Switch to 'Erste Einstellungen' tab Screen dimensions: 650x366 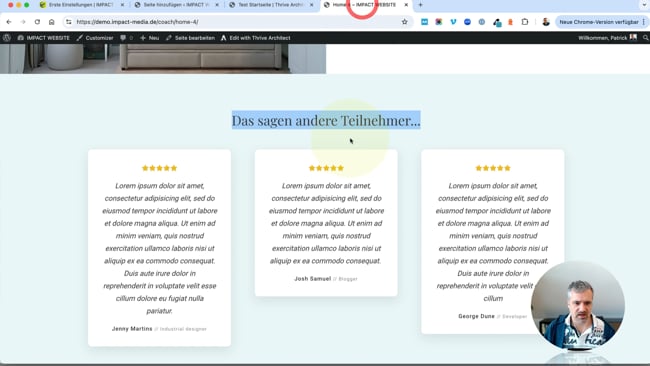pyautogui.click(x=81, y=5)
